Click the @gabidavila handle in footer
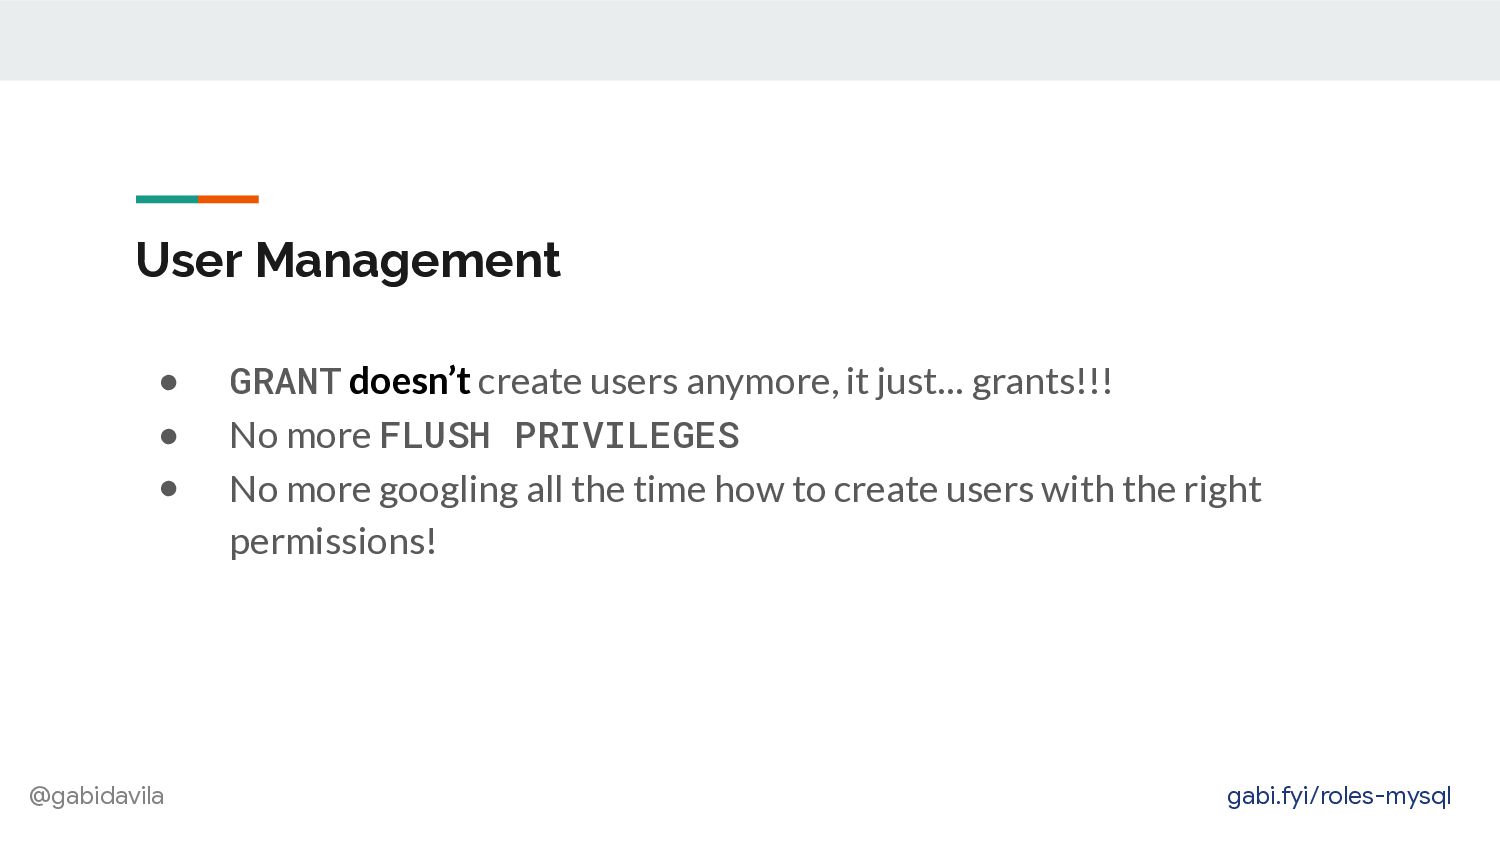The height and width of the screenshot is (844, 1500). [x=96, y=796]
